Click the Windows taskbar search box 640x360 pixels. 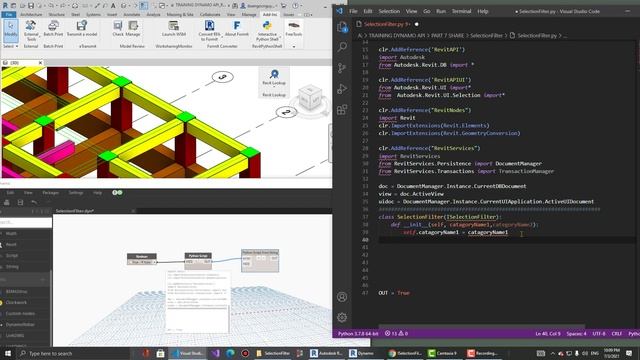pos(73,353)
